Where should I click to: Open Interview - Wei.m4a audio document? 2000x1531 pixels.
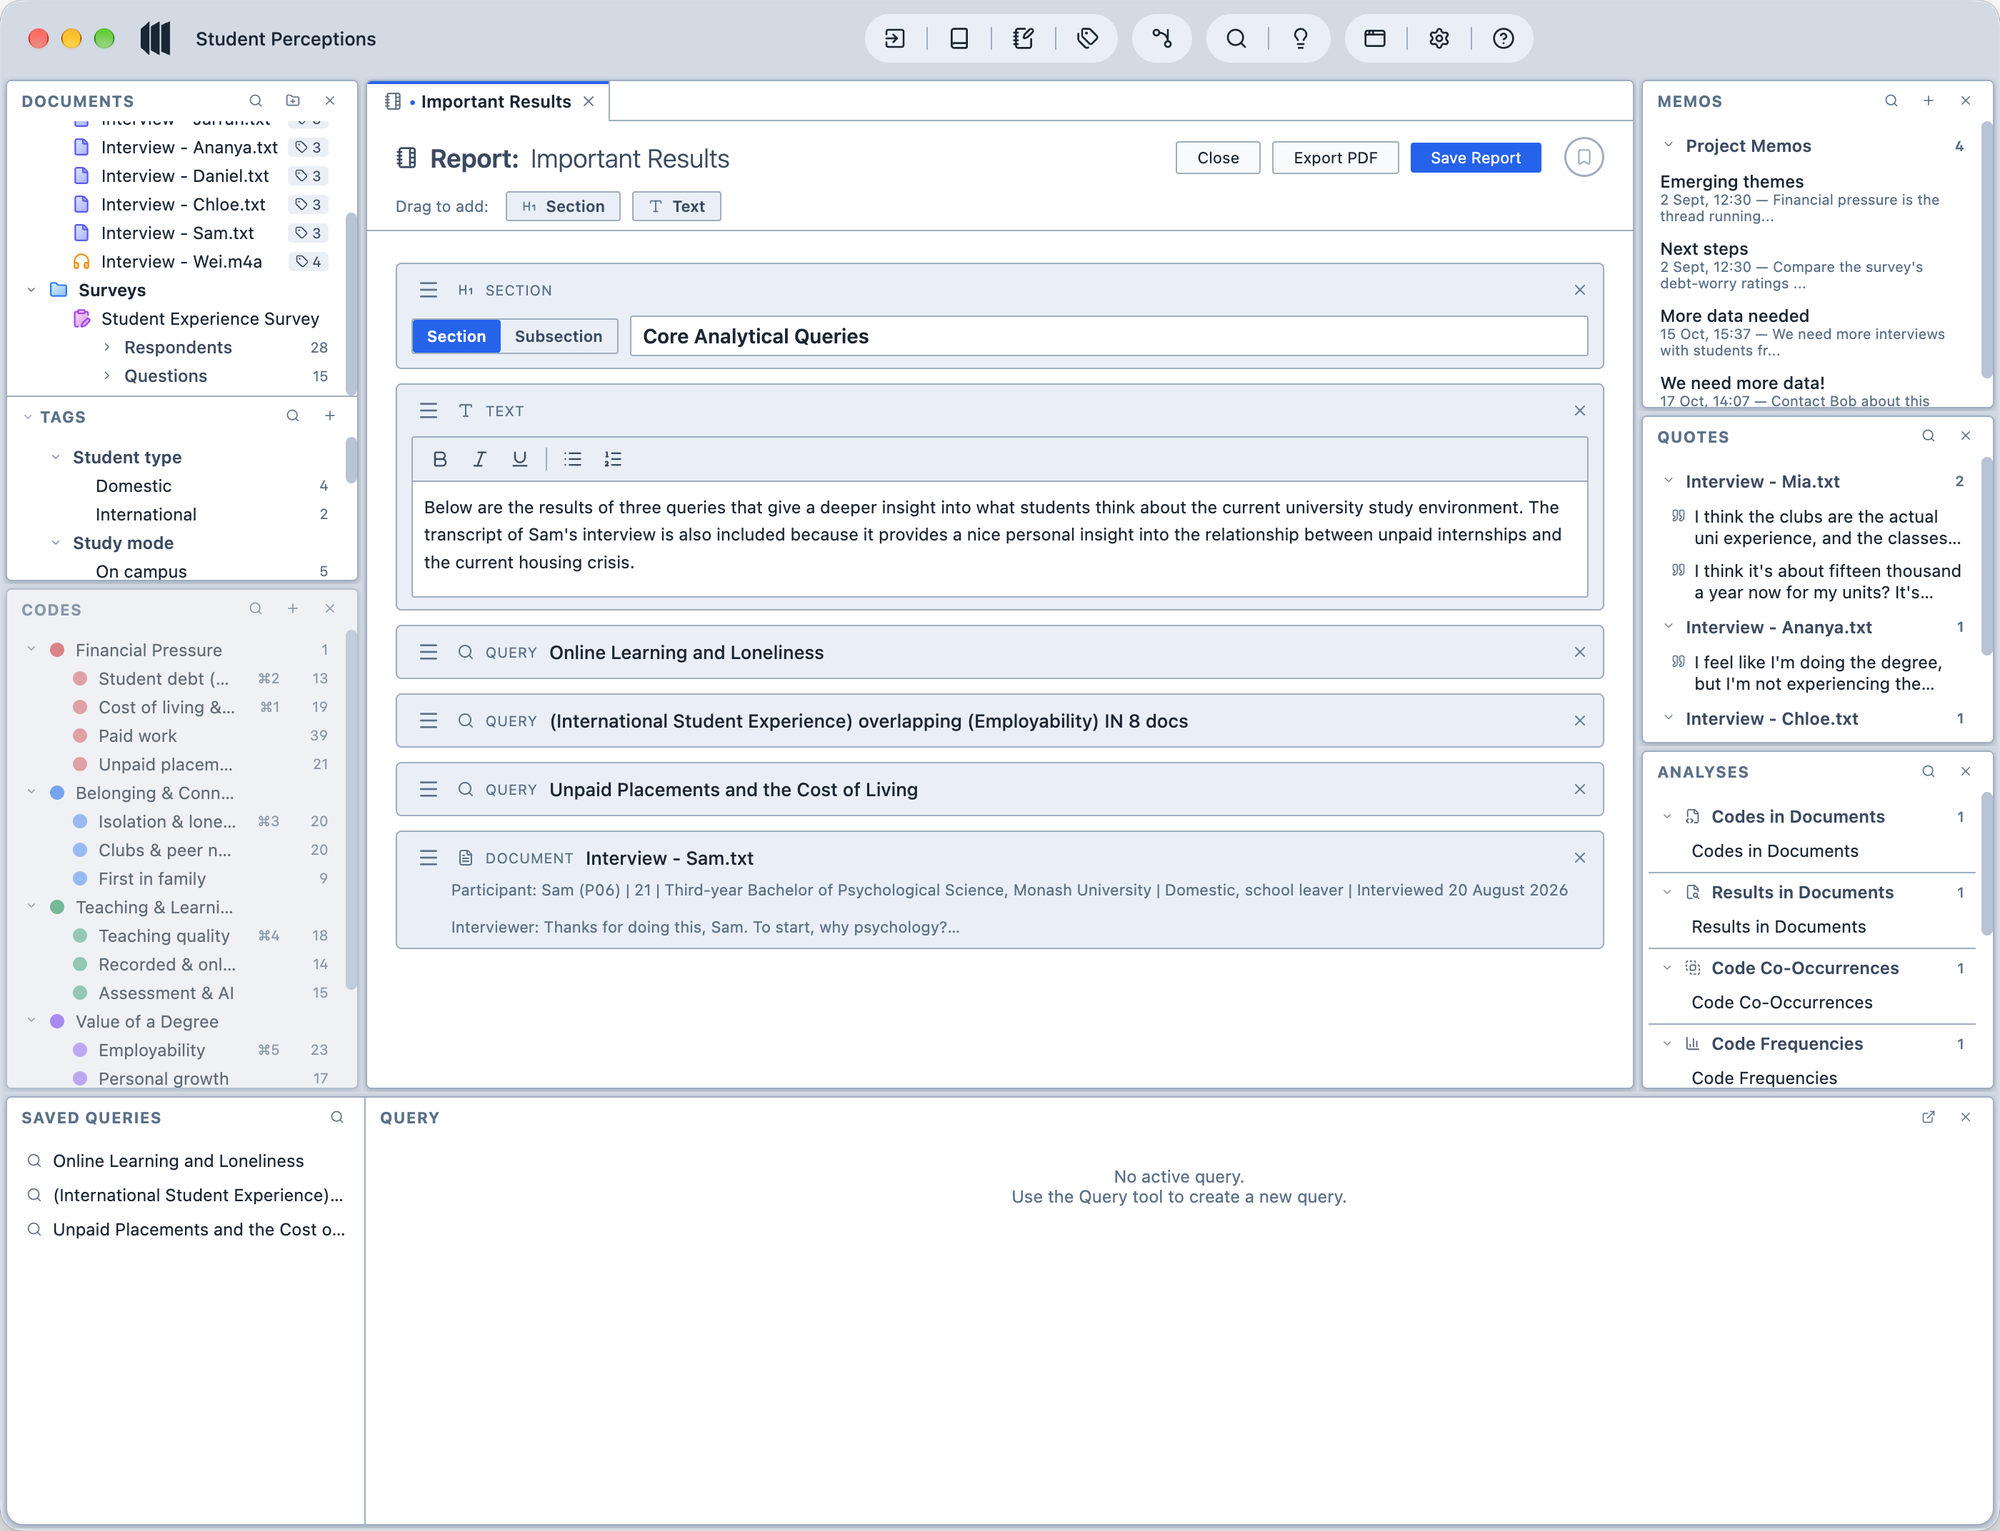tap(181, 262)
